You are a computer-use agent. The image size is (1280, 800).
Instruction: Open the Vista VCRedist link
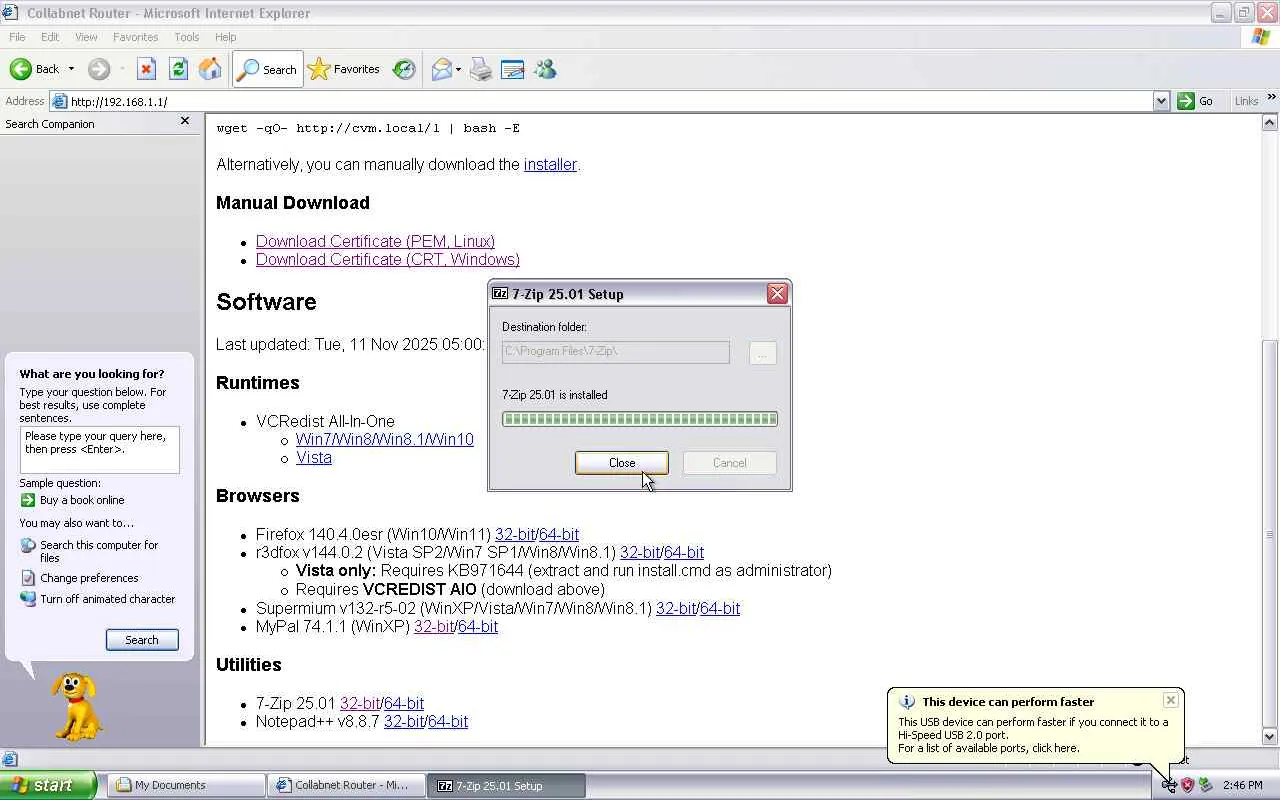click(314, 457)
